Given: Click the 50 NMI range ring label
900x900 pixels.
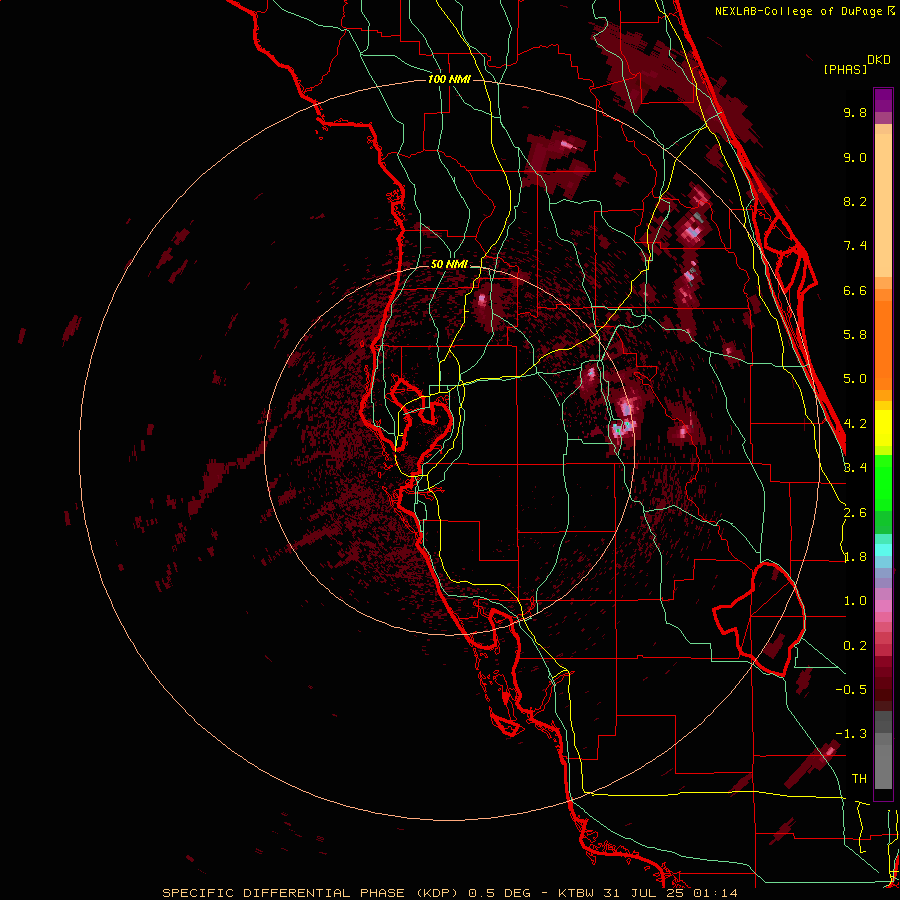Looking at the screenshot, I should (x=449, y=264).
